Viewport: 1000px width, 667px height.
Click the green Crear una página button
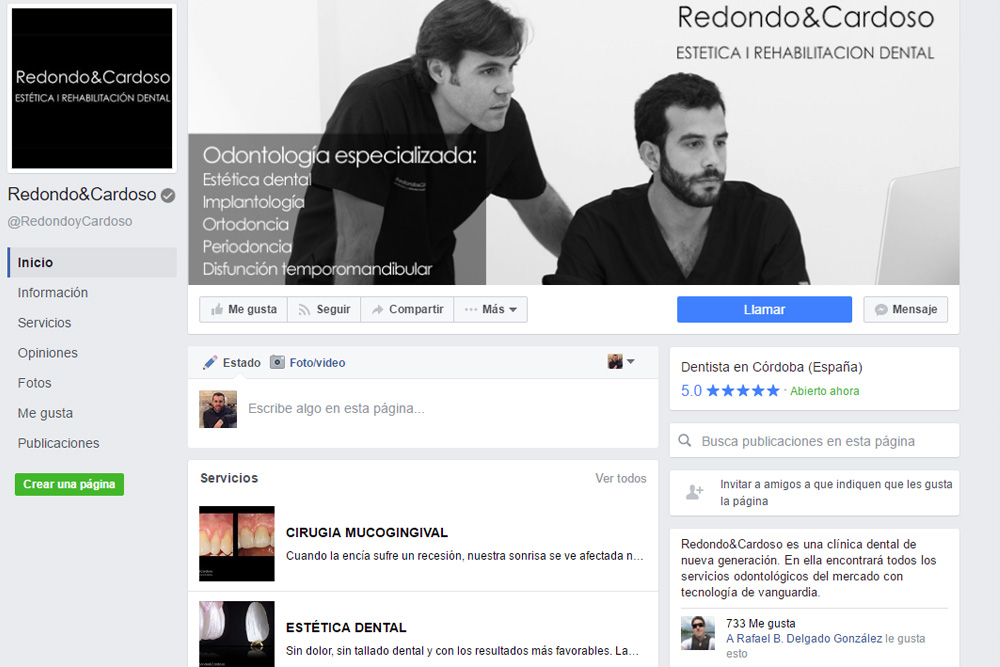coord(70,484)
